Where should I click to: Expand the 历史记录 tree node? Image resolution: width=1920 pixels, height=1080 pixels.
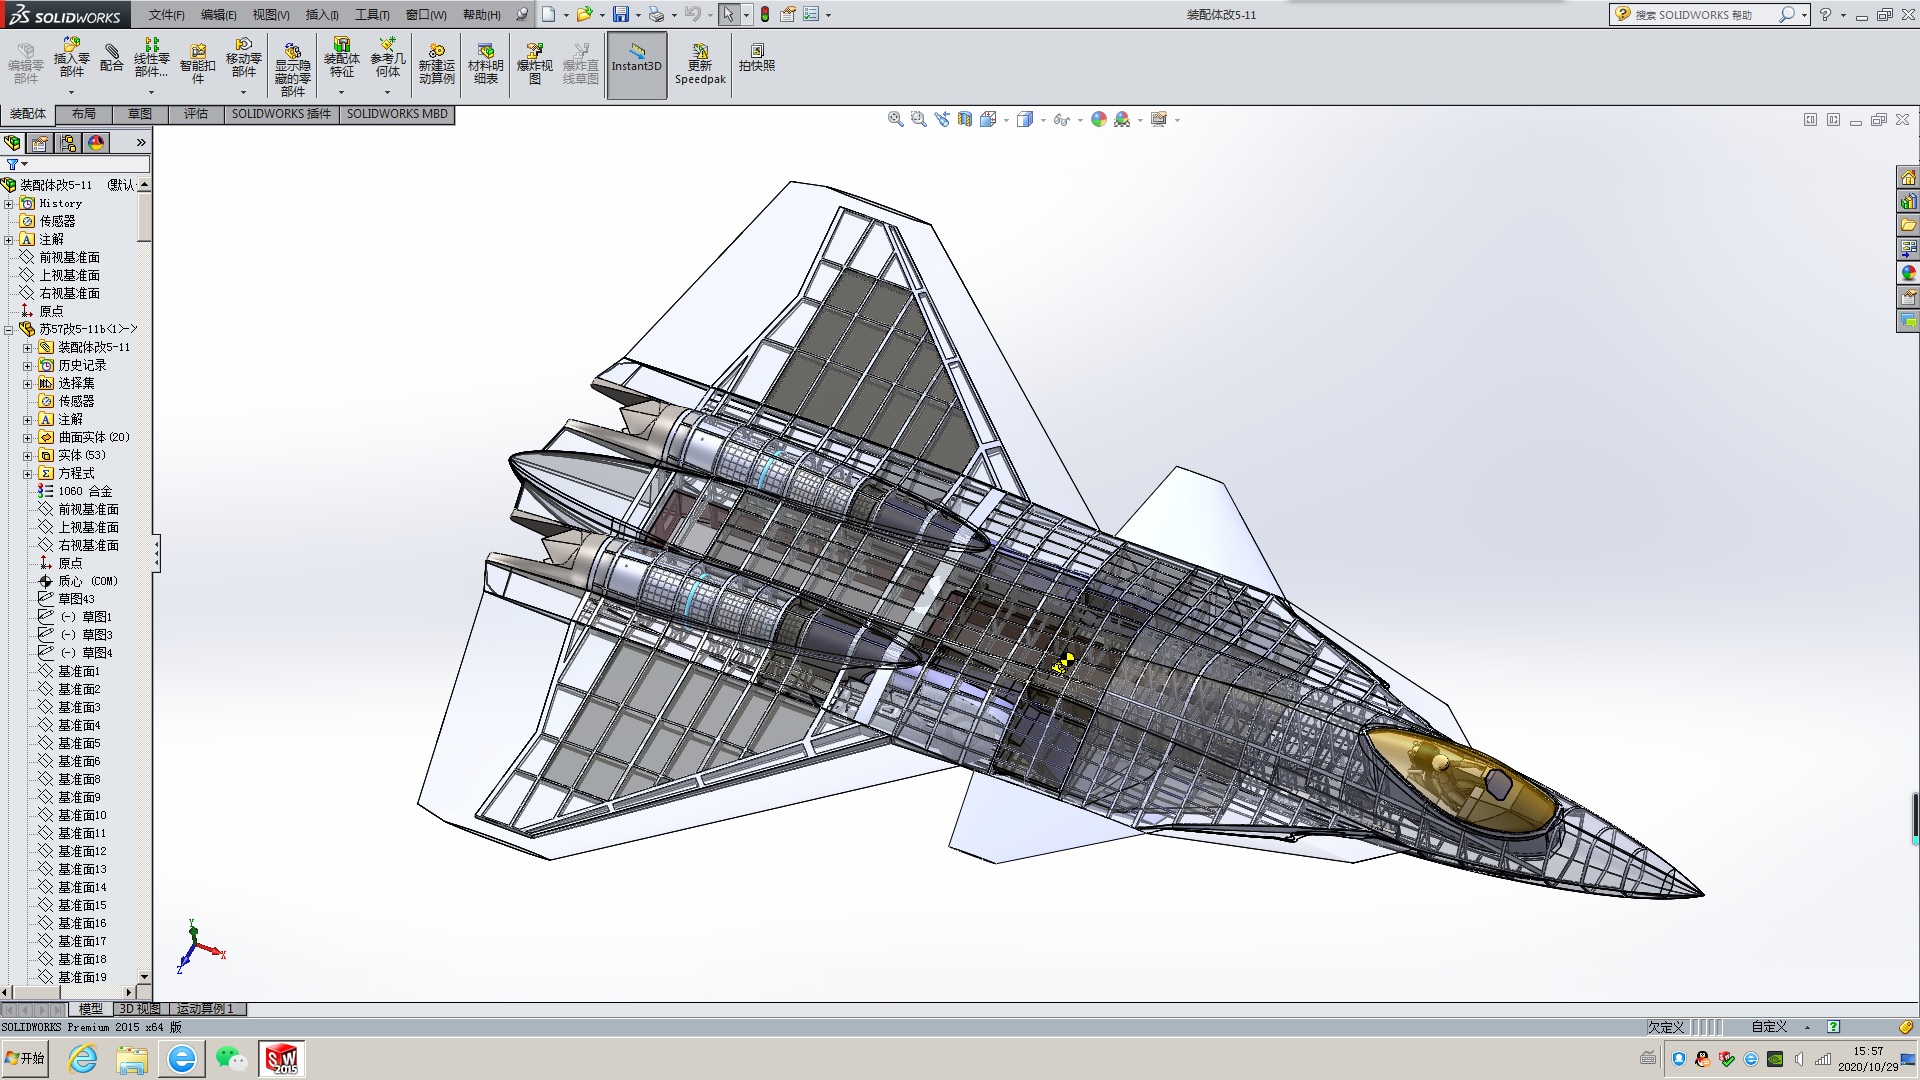click(x=28, y=366)
